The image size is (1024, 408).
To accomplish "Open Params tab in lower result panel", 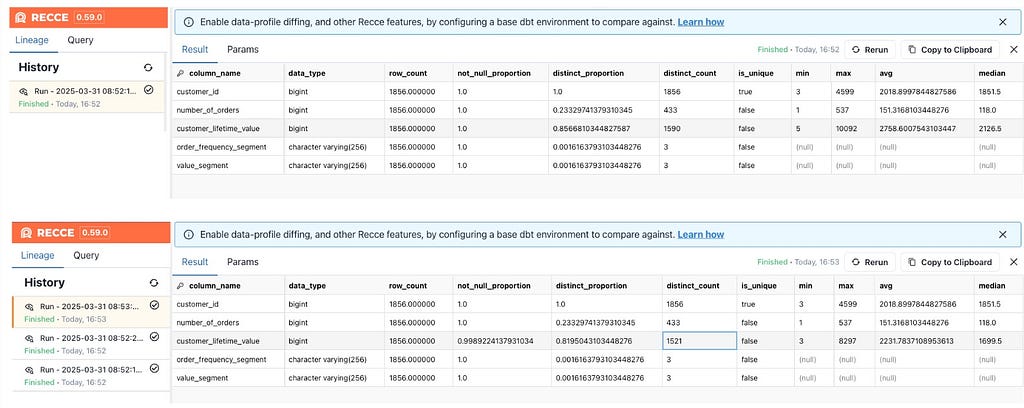I will click(x=243, y=262).
